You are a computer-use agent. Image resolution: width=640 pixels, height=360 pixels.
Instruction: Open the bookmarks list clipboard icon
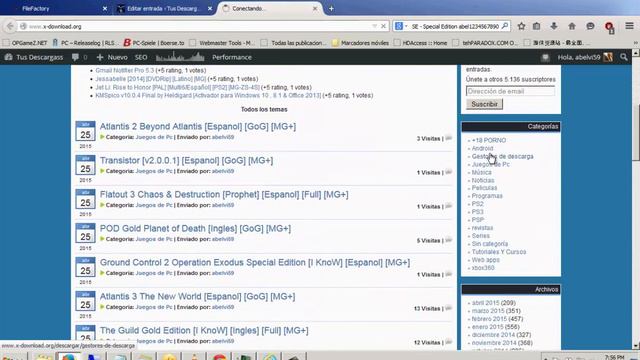[x=536, y=26]
